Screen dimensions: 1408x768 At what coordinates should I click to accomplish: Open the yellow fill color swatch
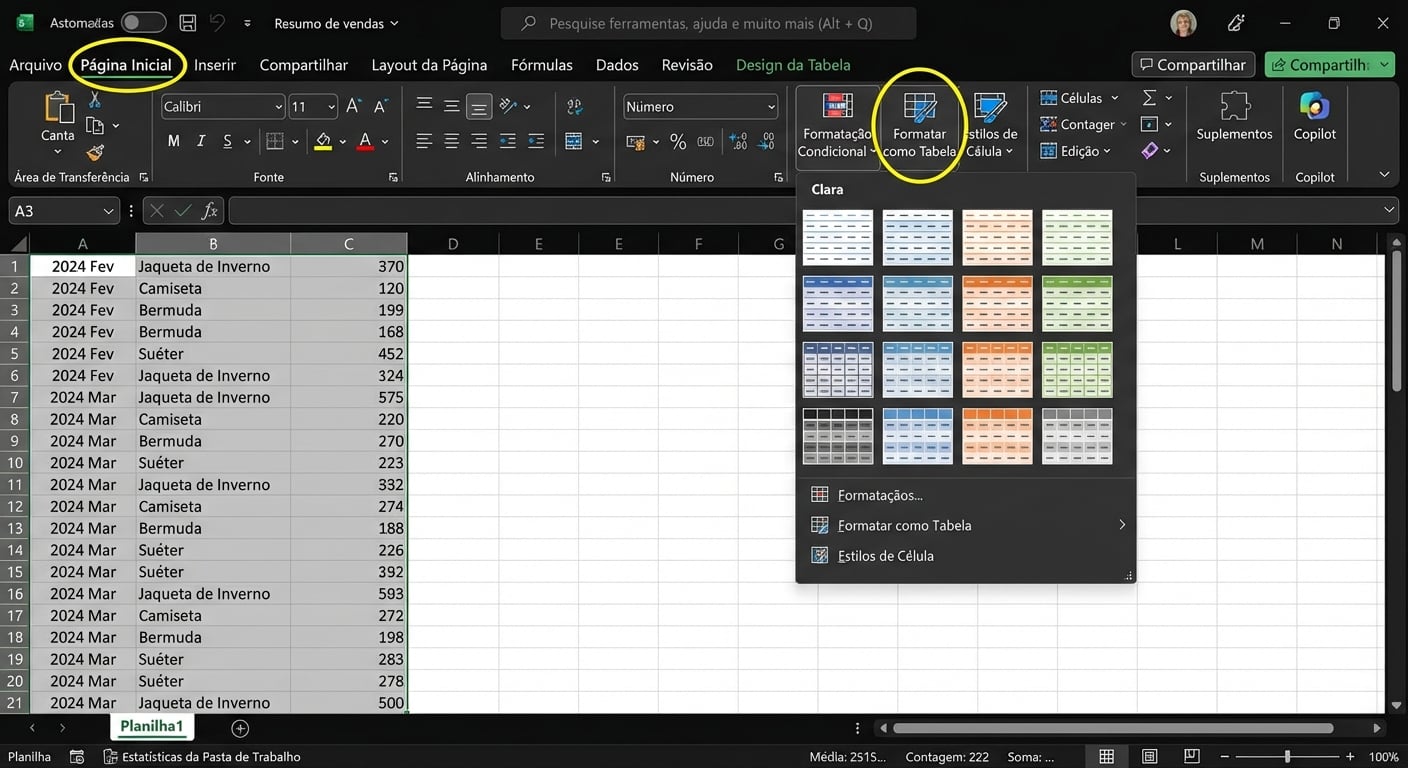[324, 140]
